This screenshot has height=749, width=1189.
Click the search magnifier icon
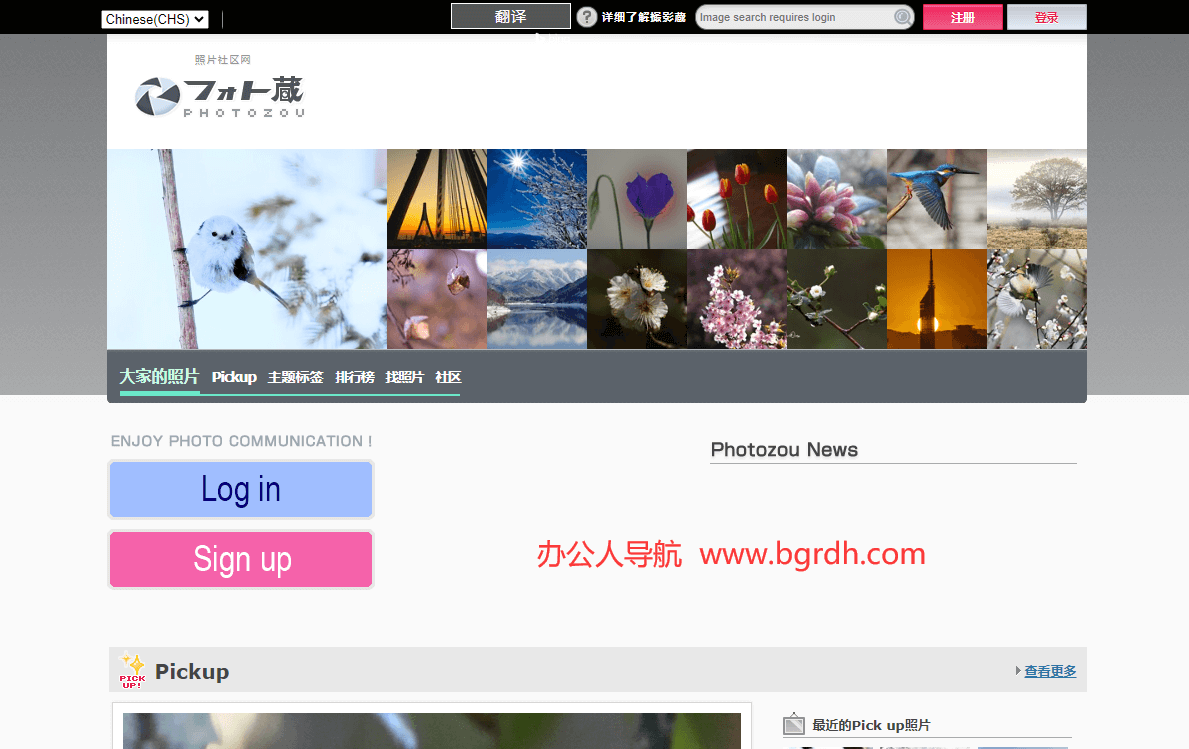point(901,16)
